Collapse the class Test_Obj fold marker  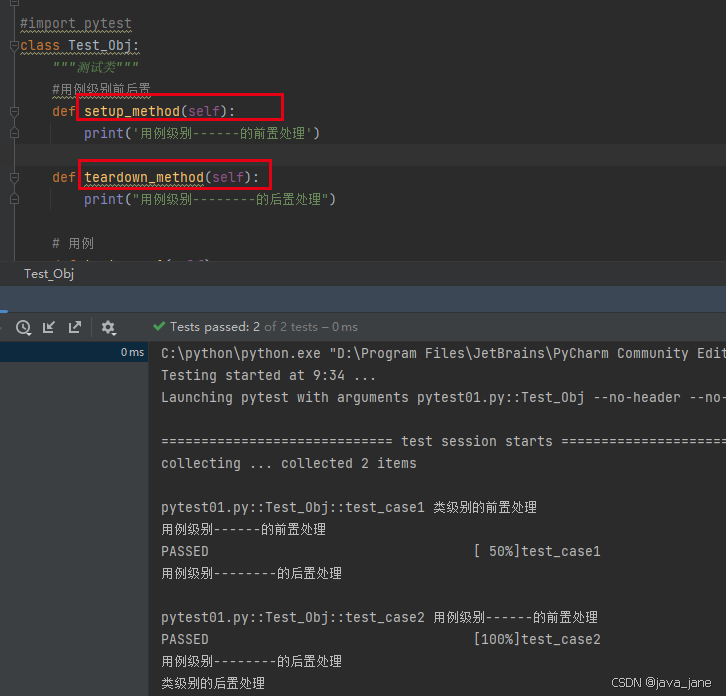pos(14,45)
